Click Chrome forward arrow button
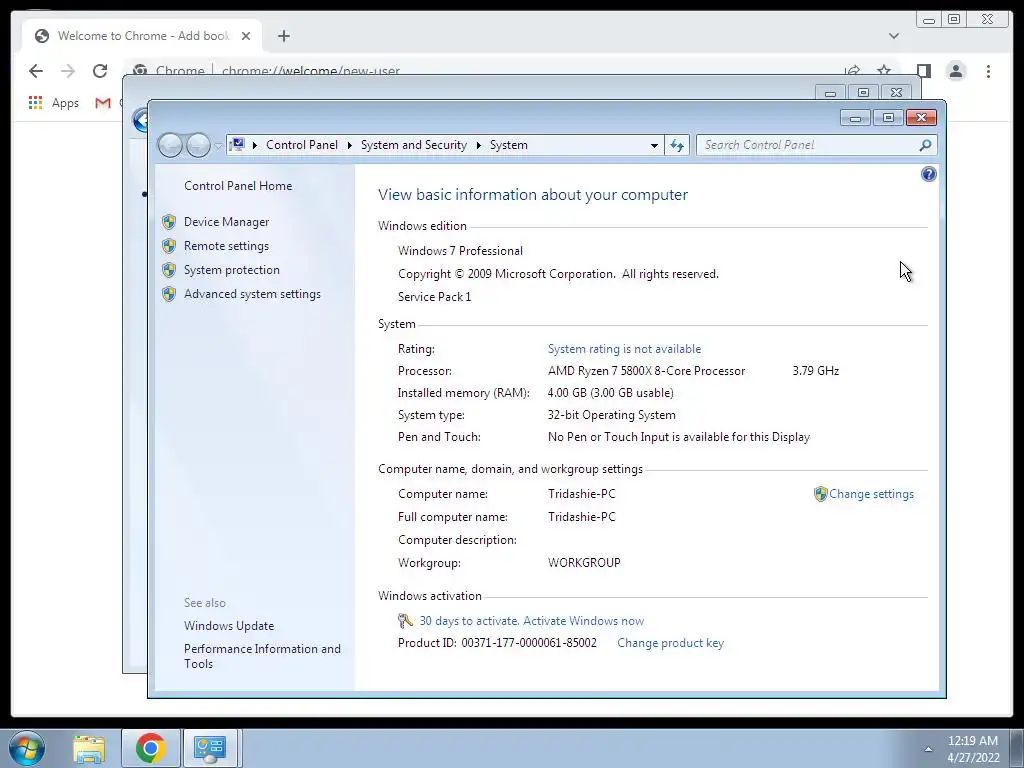 pyautogui.click(x=68, y=71)
